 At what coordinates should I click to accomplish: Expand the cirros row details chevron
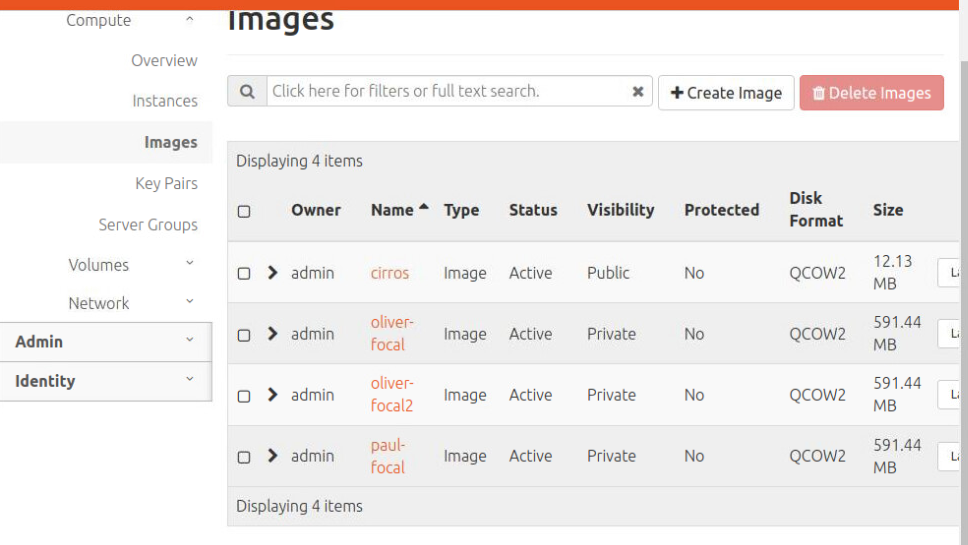[273, 272]
